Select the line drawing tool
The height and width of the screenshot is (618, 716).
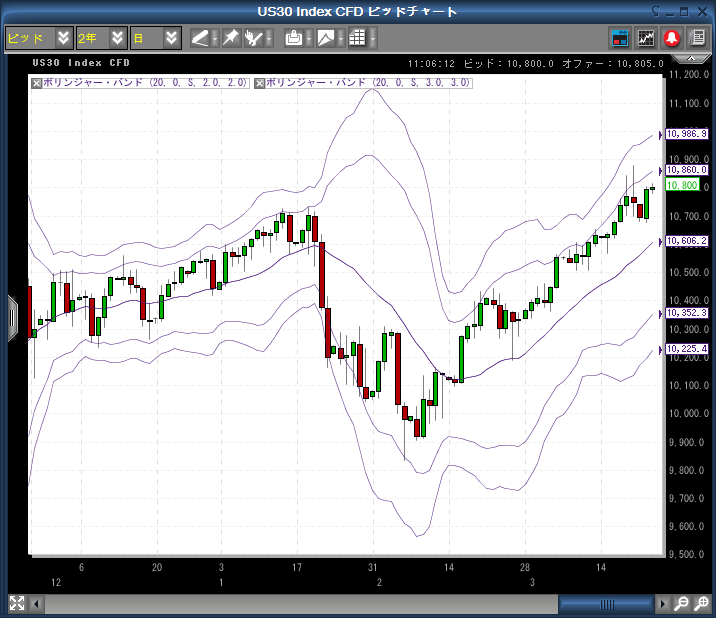pyautogui.click(x=200, y=38)
